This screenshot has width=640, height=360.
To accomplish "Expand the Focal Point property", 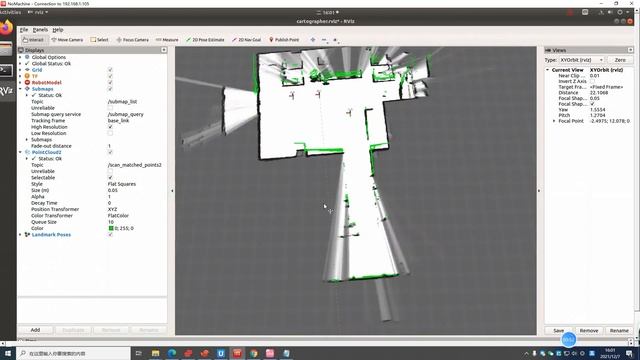I will [x=554, y=121].
